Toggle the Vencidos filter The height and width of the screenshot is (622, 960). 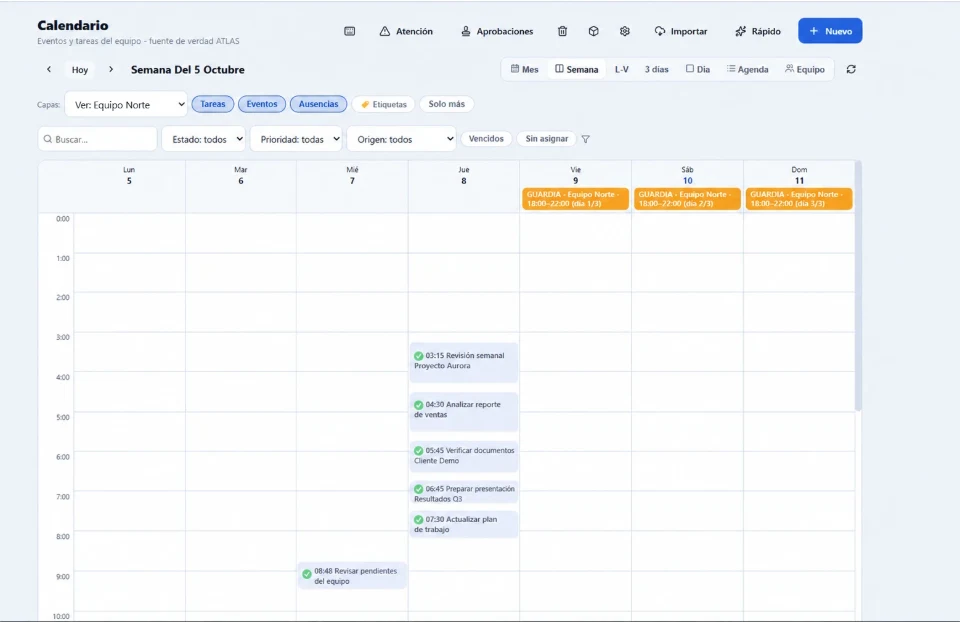[486, 139]
